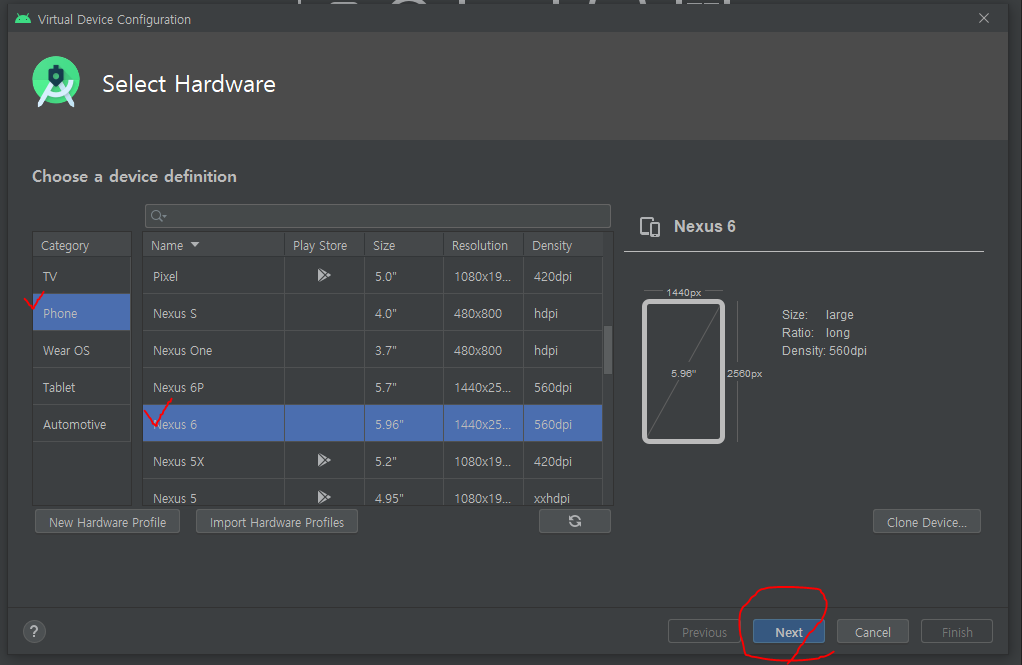This screenshot has width=1022, height=665.
Task: Click the Density: 560dpi detail text
Action: pos(824,351)
